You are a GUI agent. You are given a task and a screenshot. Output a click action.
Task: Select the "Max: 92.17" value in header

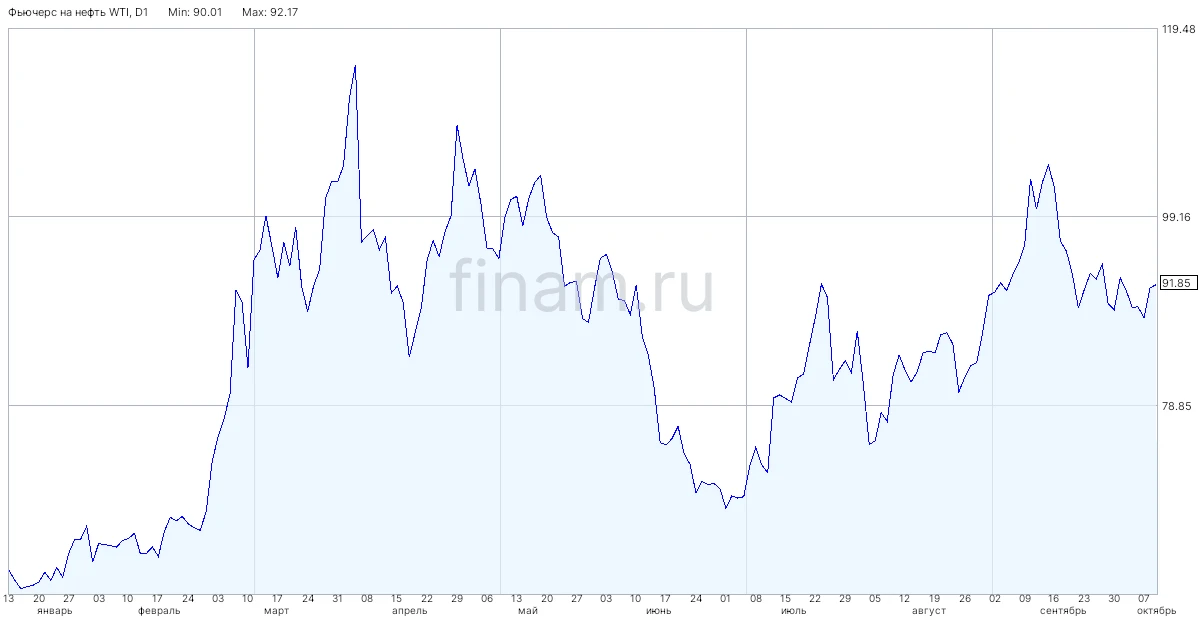point(270,12)
